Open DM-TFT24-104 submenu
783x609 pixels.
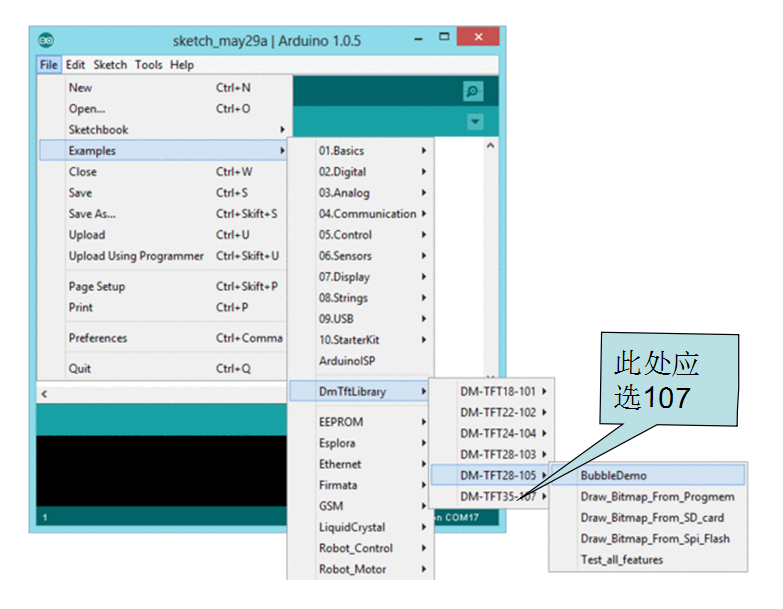point(491,433)
